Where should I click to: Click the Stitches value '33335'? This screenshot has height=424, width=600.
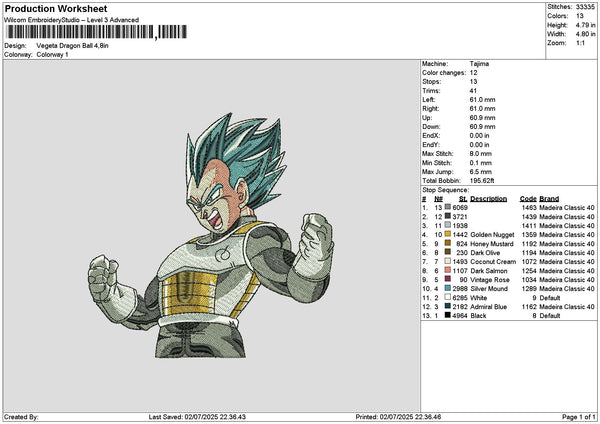coord(585,7)
